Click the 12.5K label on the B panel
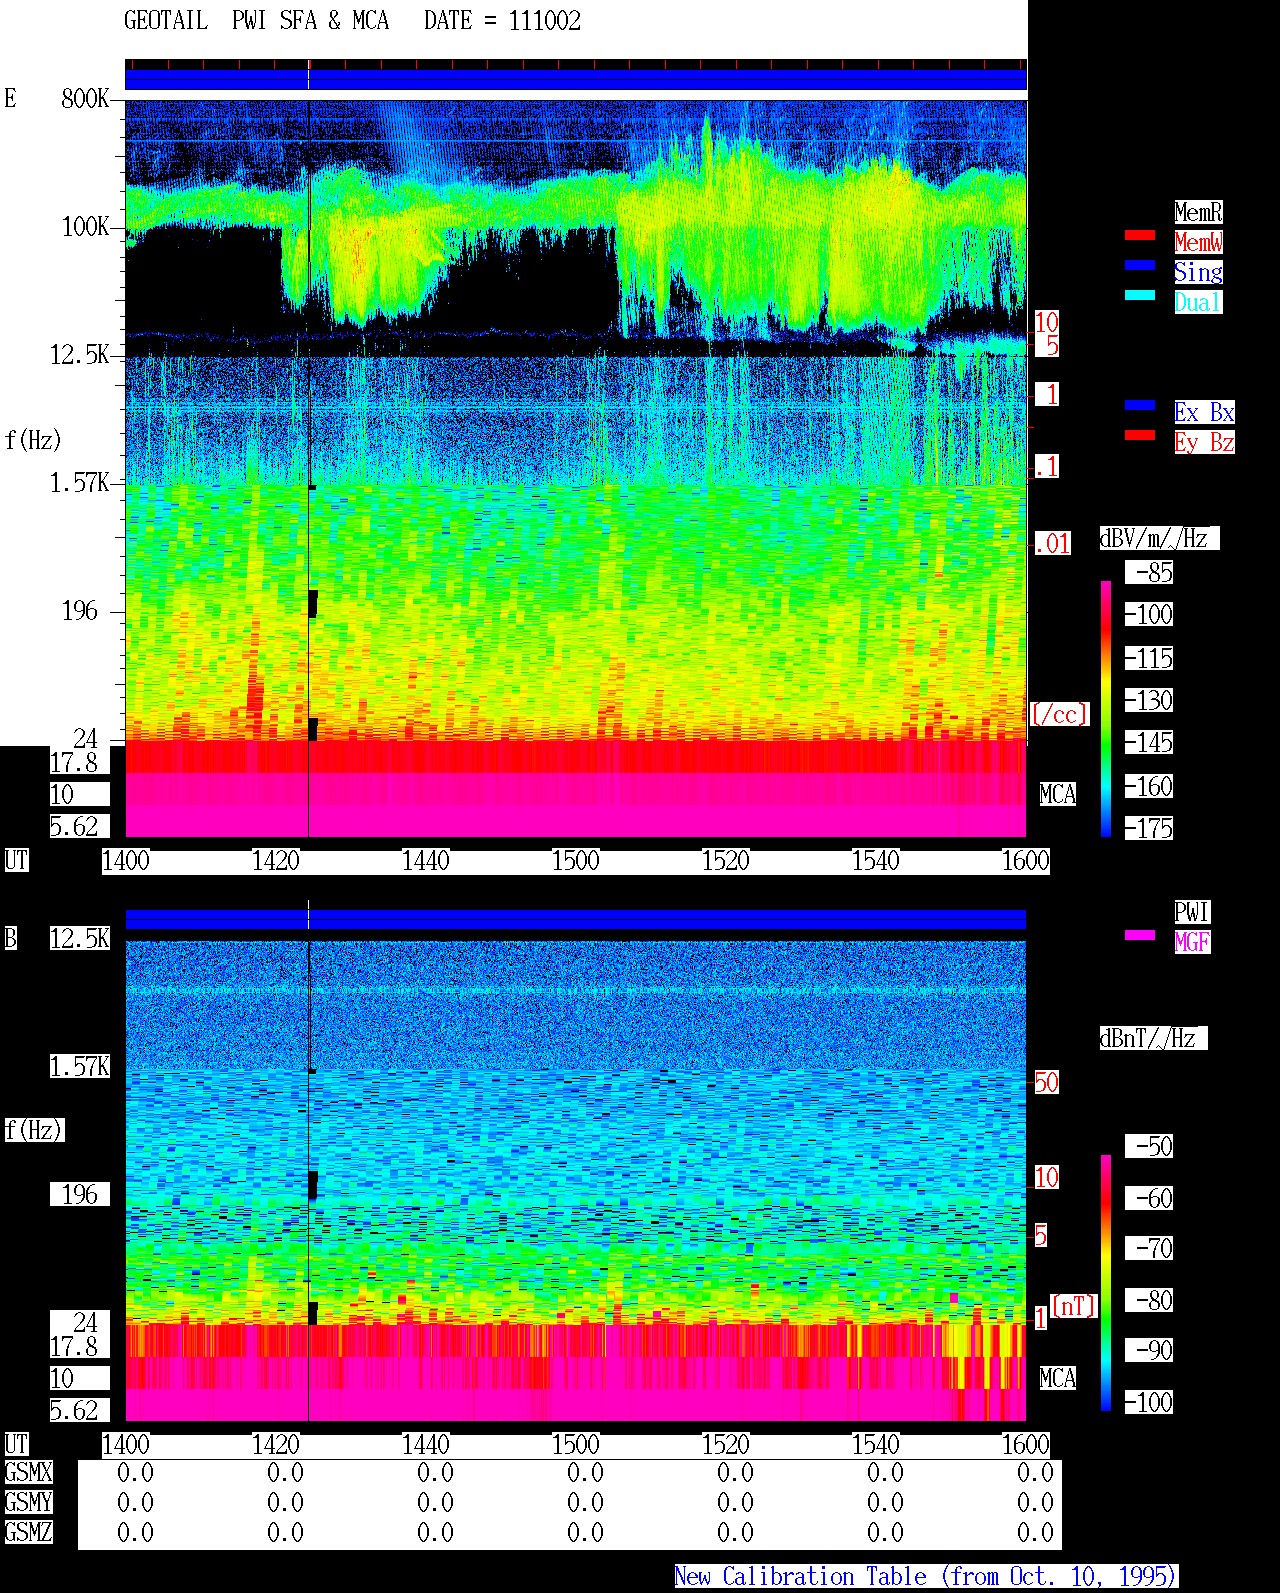Image resolution: width=1280 pixels, height=1593 pixels. (80, 939)
